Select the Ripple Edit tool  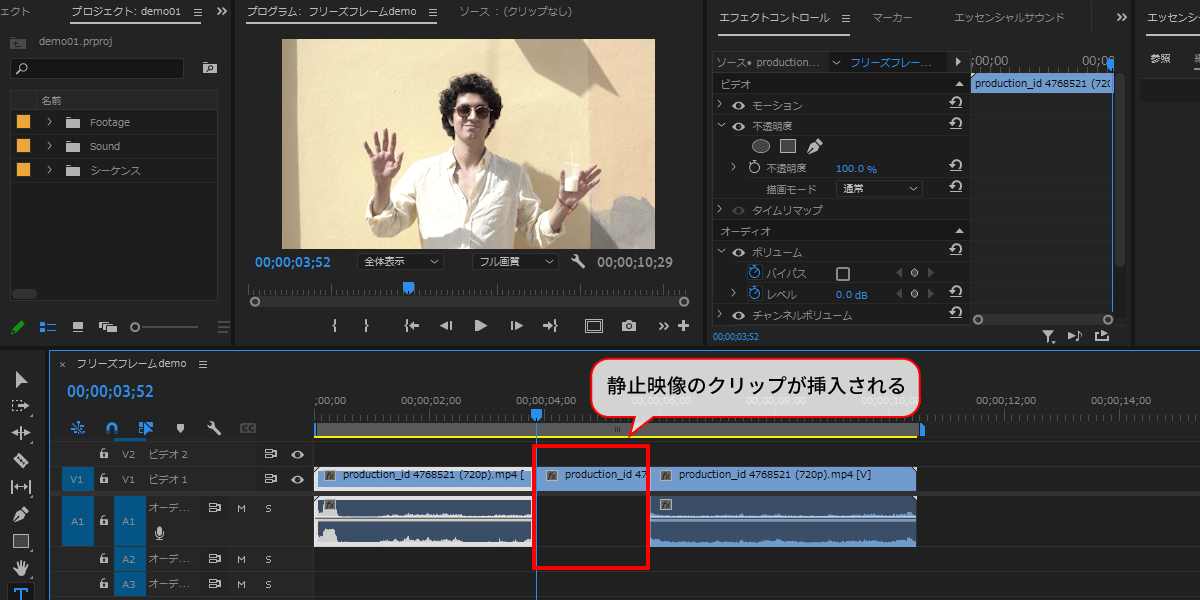pyautogui.click(x=21, y=433)
